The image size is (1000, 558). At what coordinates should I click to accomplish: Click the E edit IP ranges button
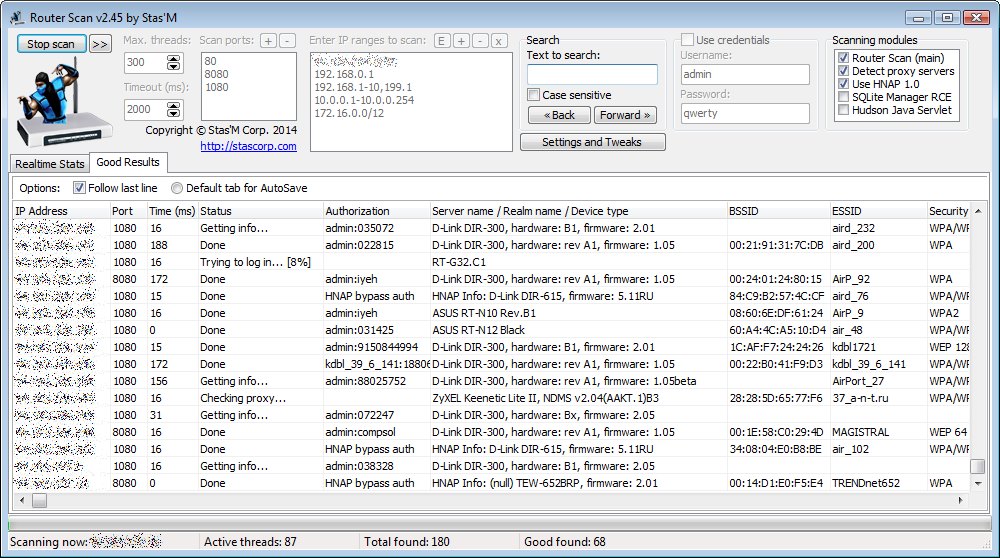point(441,41)
